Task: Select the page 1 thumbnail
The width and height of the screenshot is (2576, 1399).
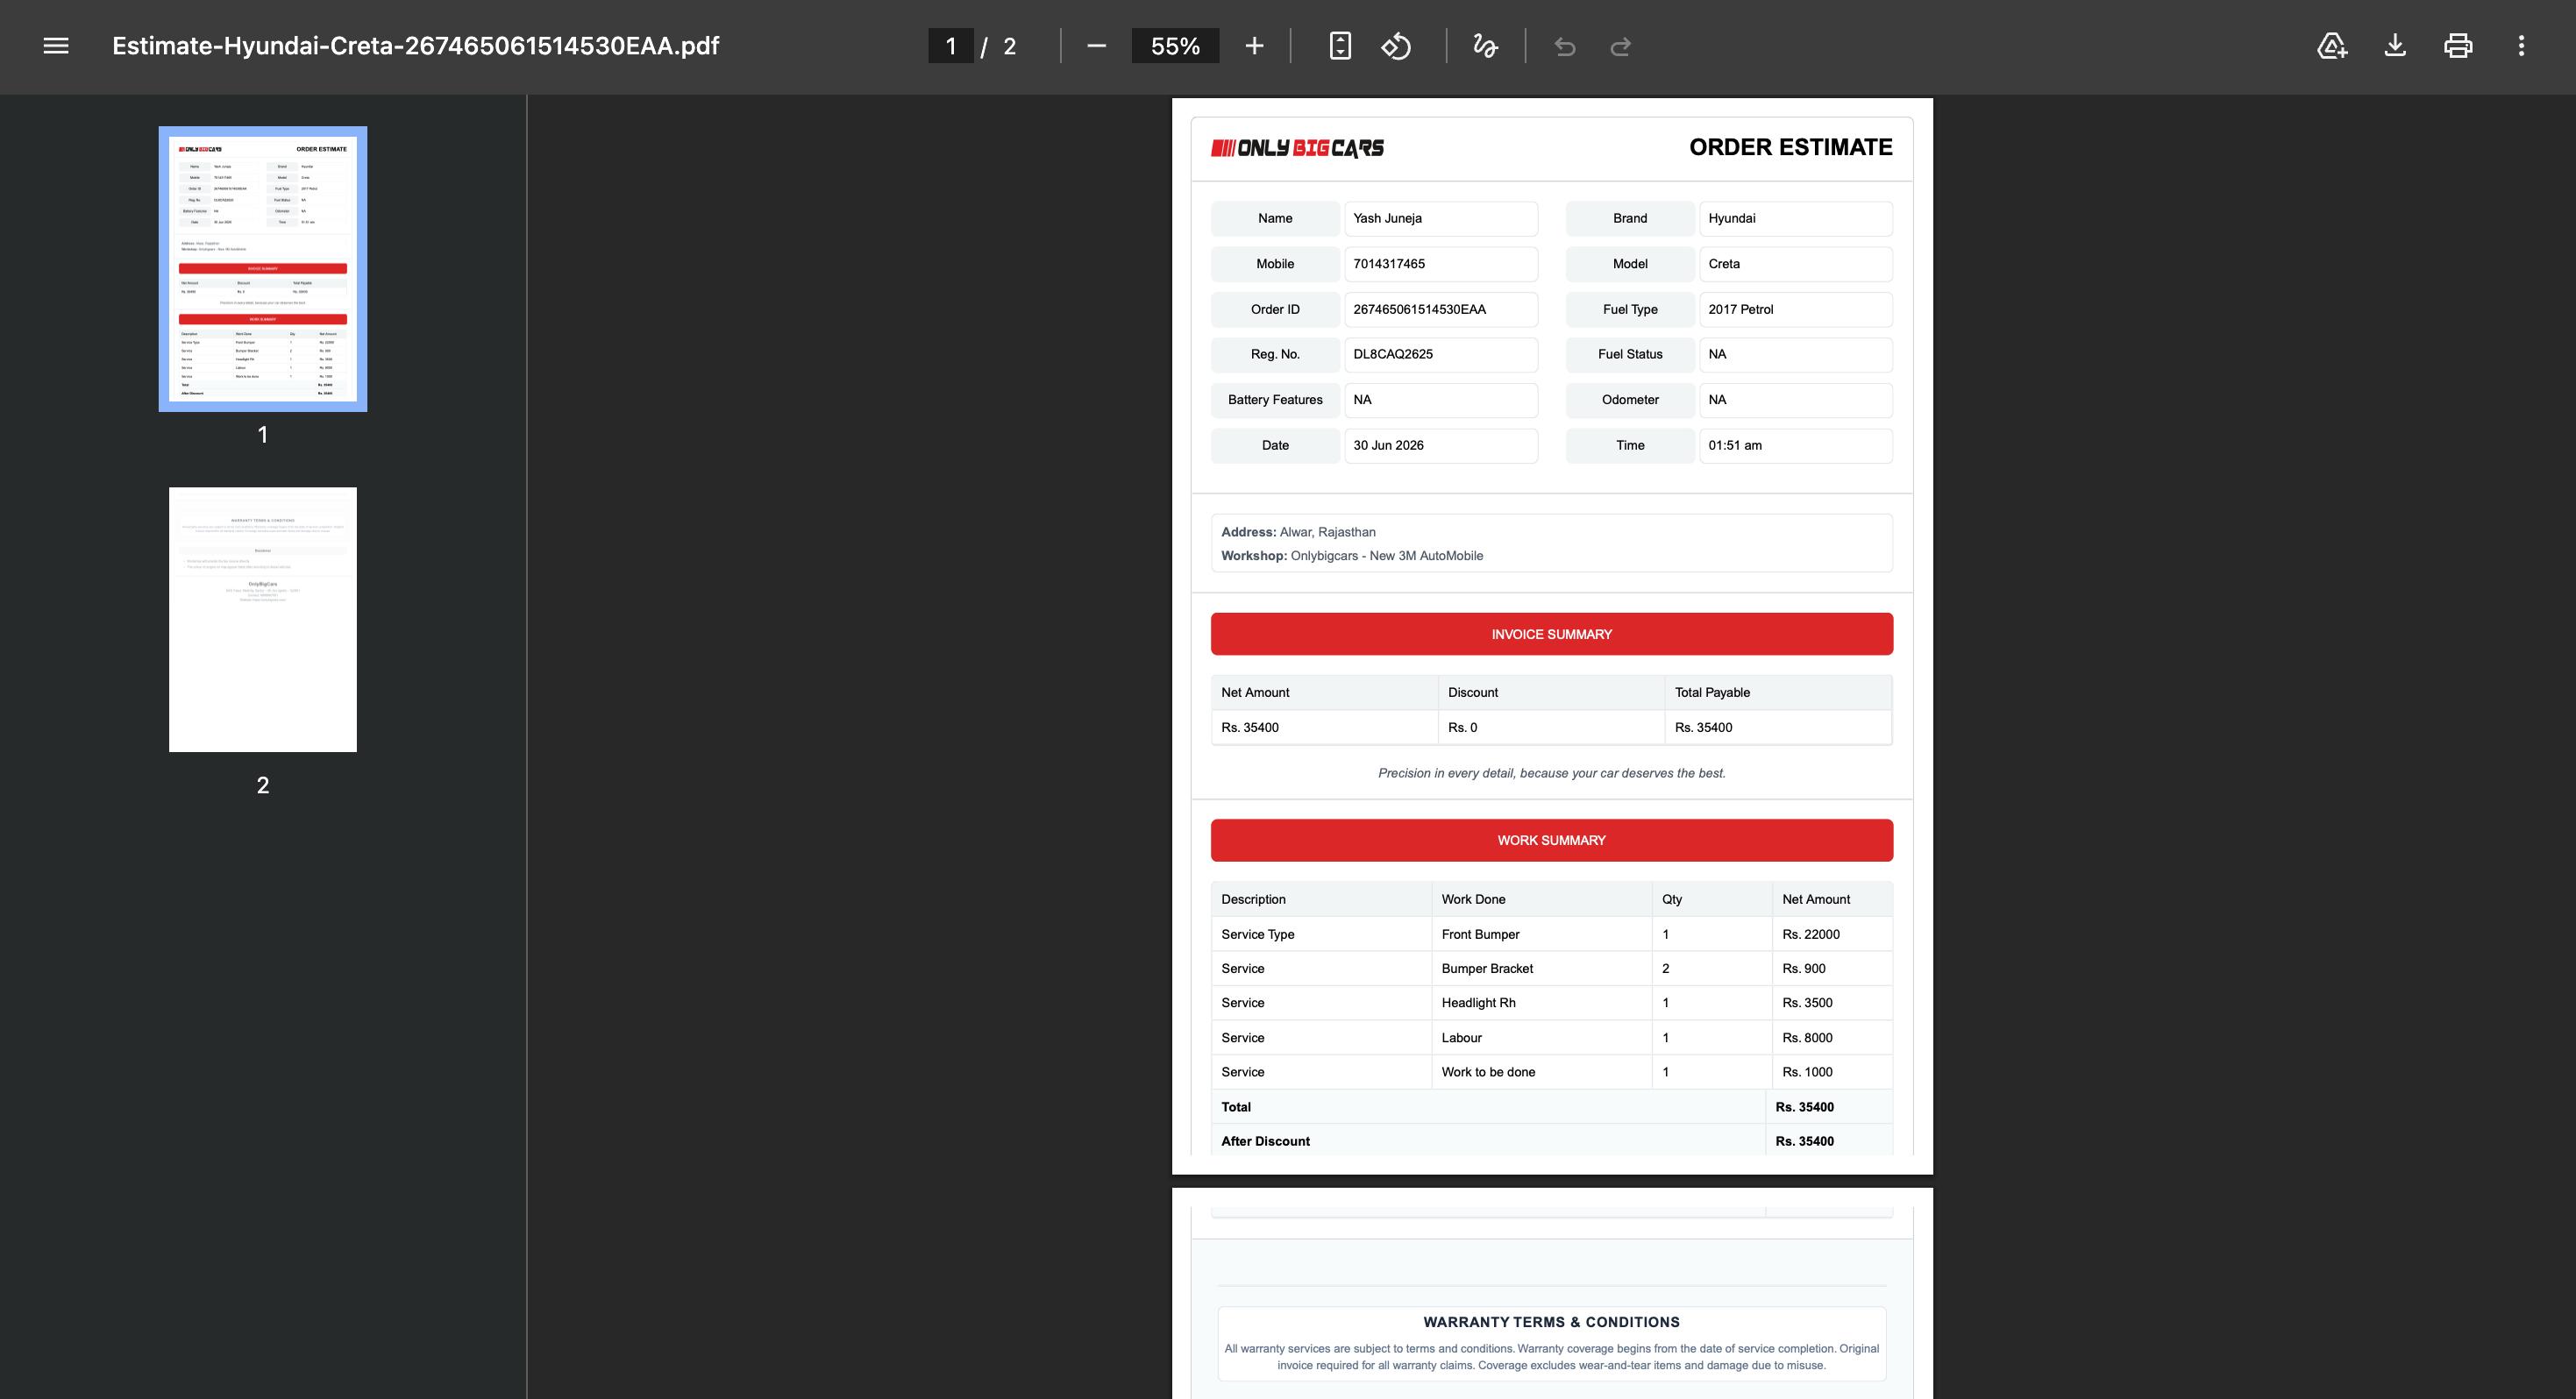Action: tap(263, 269)
